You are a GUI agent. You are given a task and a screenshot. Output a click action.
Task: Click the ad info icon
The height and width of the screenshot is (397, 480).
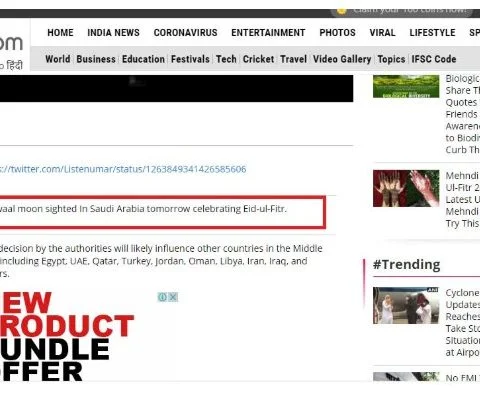pyautogui.click(x=162, y=297)
